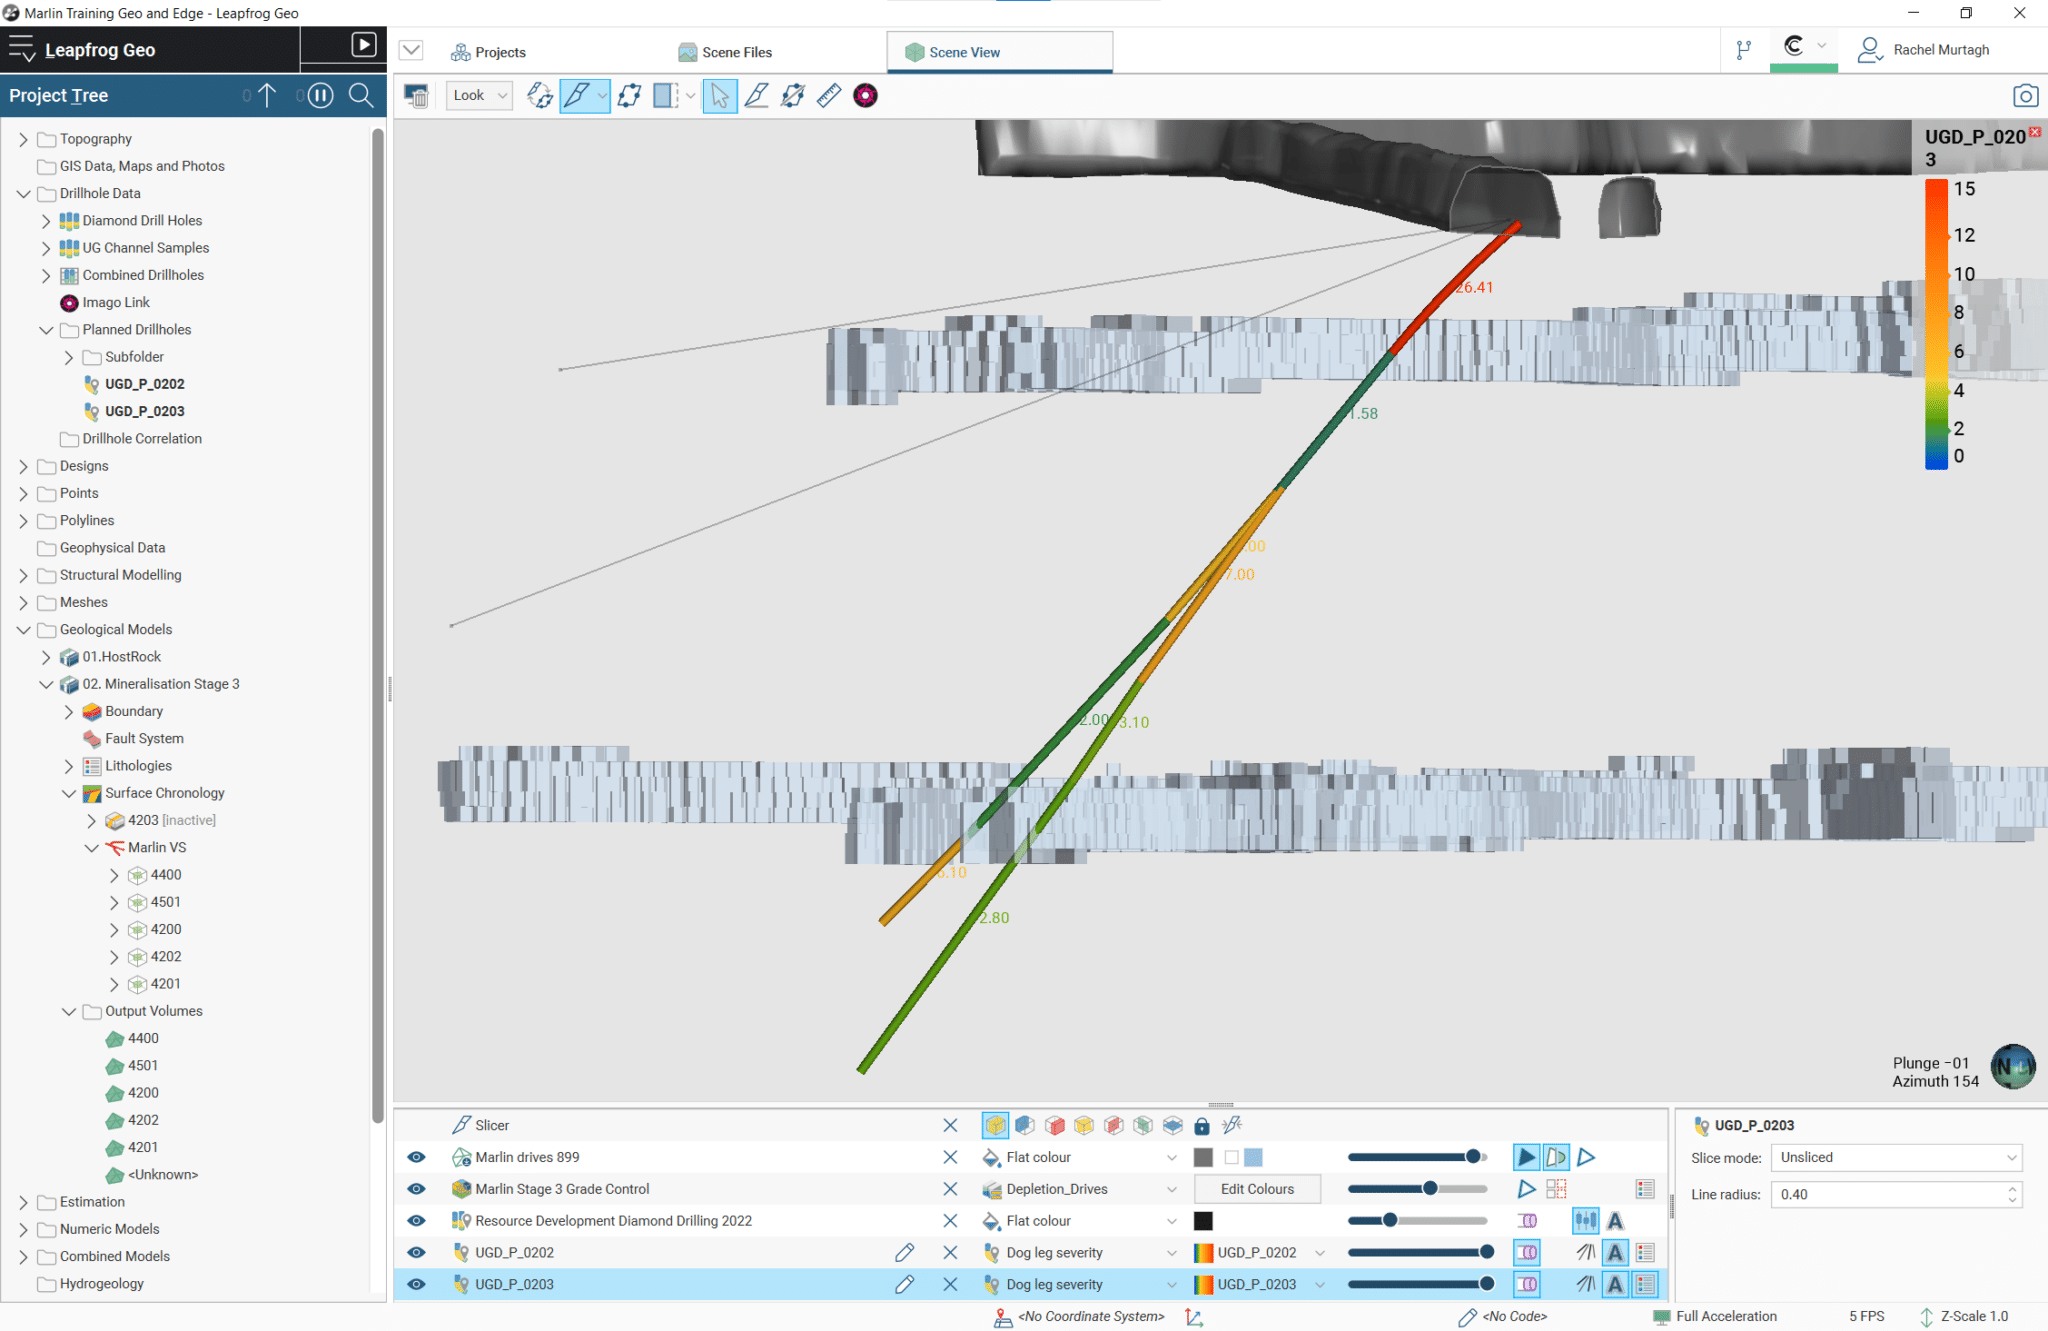Open the tab list dropdown arrow
The height and width of the screenshot is (1331, 2048).
[x=411, y=50]
